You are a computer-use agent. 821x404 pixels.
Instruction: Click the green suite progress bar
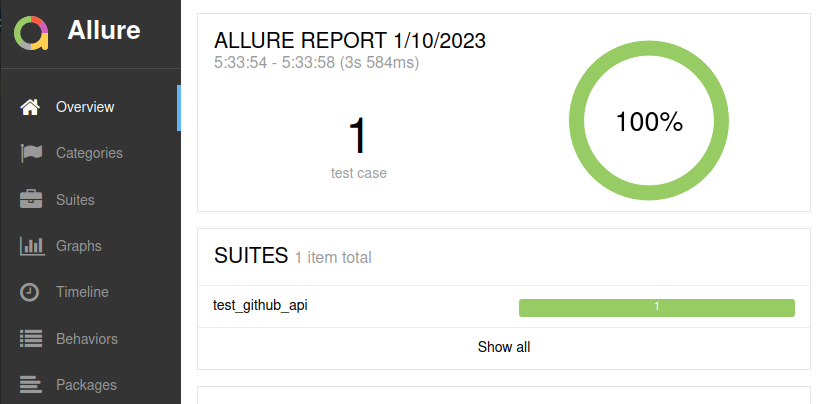[656, 307]
